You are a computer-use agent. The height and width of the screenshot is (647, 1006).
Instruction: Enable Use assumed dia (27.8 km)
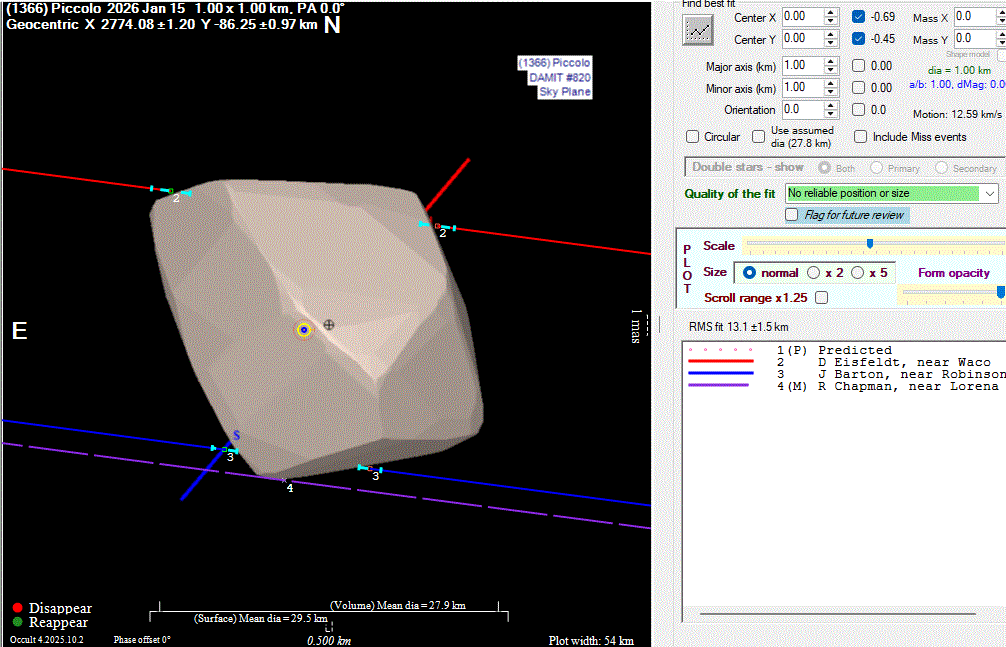coord(759,137)
